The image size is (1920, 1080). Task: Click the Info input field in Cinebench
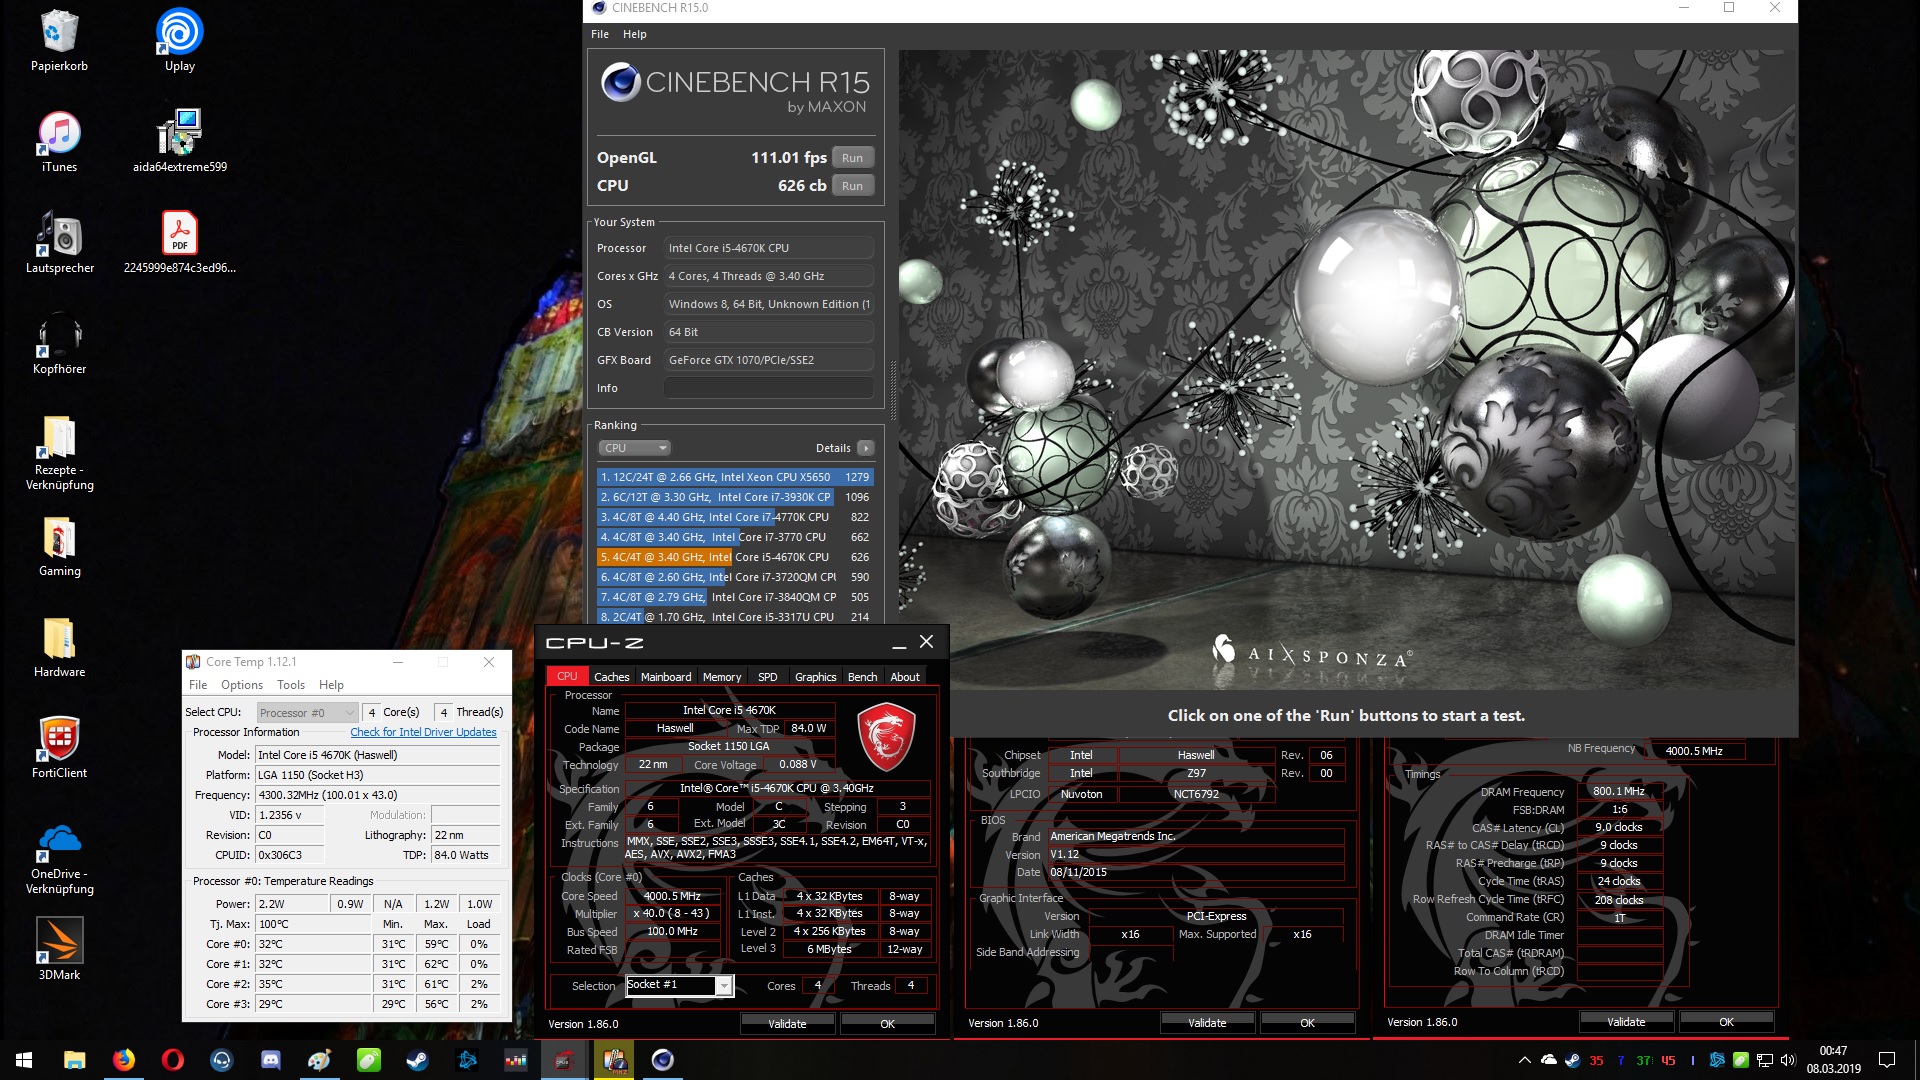tap(769, 388)
